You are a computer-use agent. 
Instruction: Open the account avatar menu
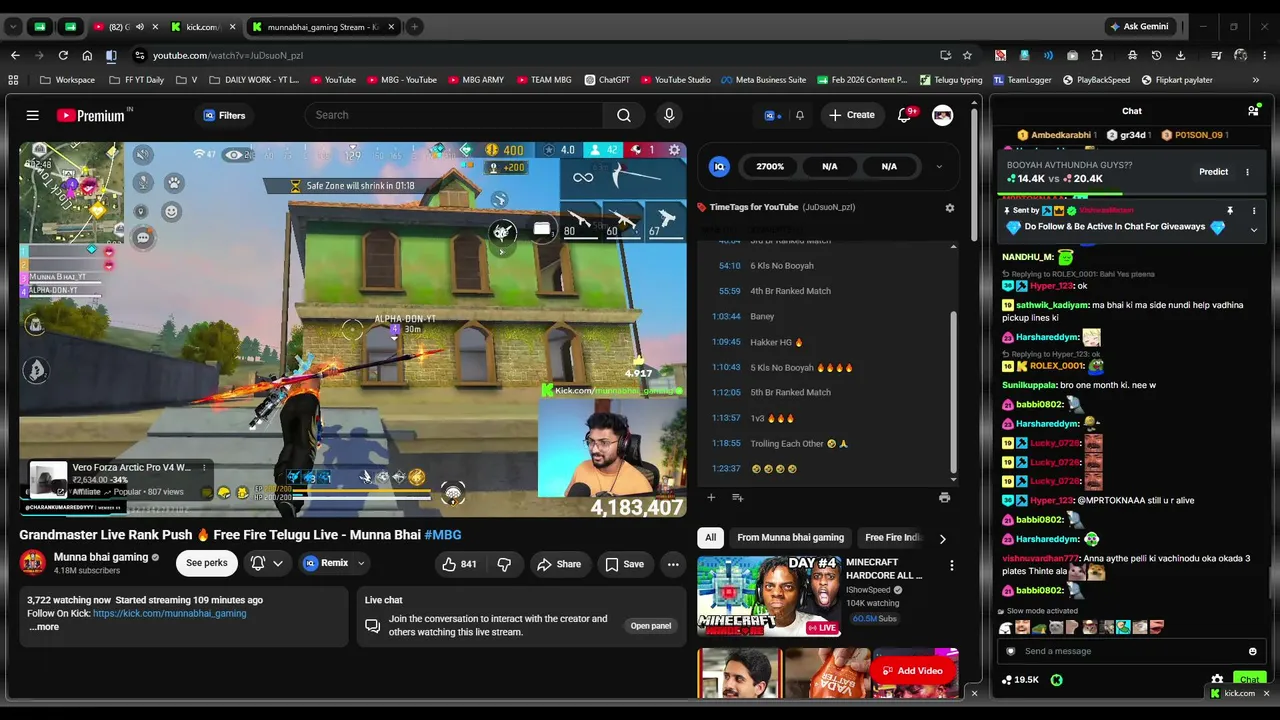(x=942, y=115)
